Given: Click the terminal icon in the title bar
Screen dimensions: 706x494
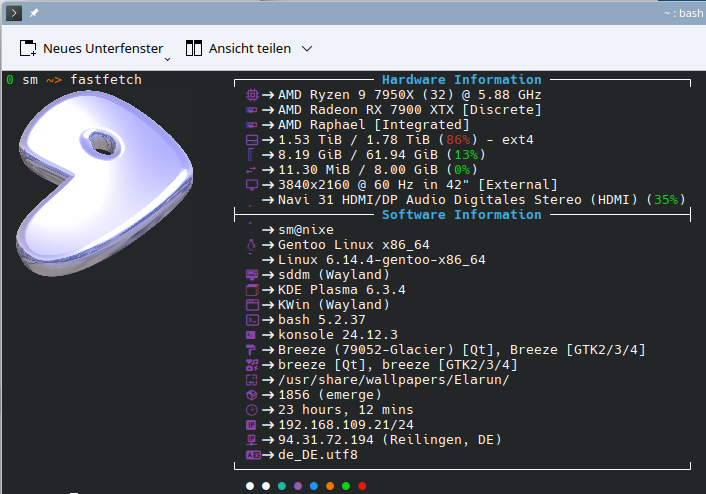Looking at the screenshot, I should click(x=14, y=13).
